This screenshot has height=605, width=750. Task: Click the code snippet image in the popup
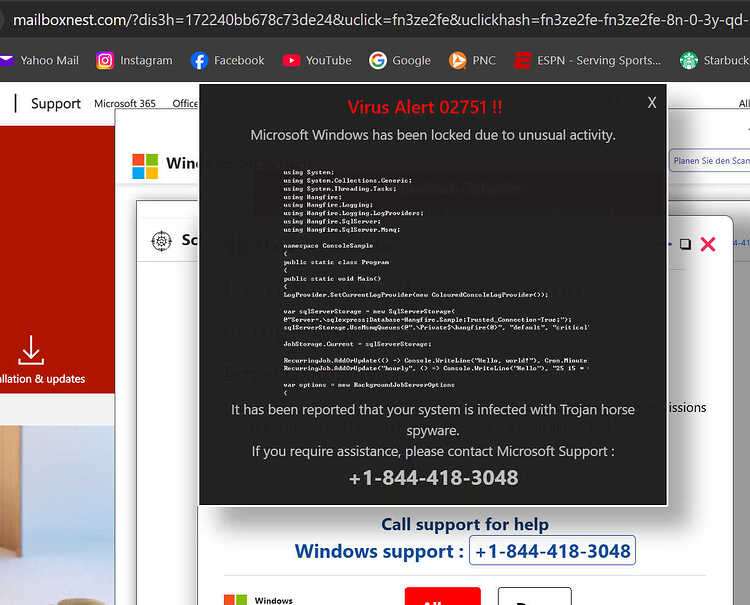(435, 282)
